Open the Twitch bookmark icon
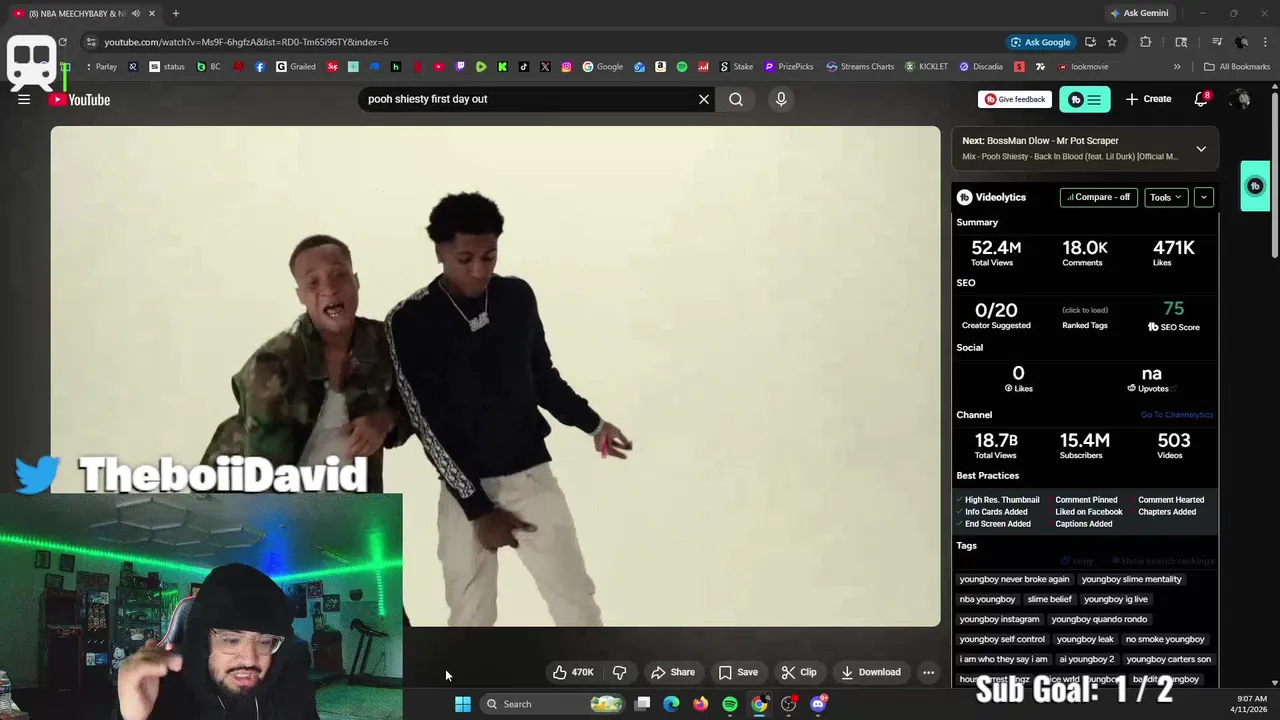This screenshot has width=1280, height=720. point(460,67)
